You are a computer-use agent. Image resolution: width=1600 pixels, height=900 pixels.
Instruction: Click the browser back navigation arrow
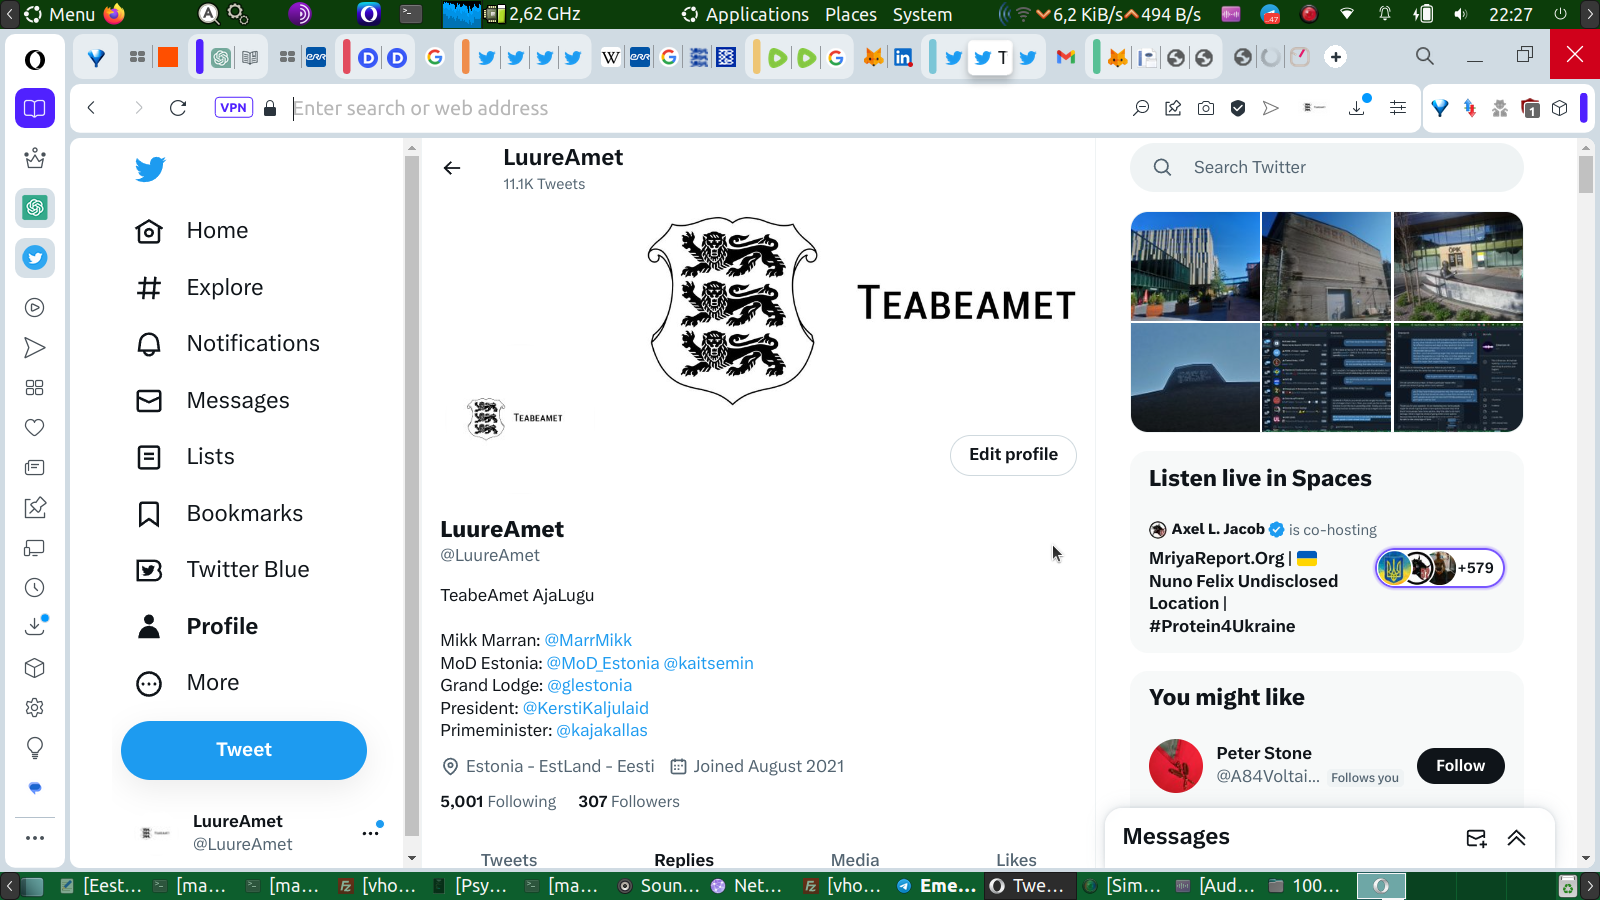[91, 108]
